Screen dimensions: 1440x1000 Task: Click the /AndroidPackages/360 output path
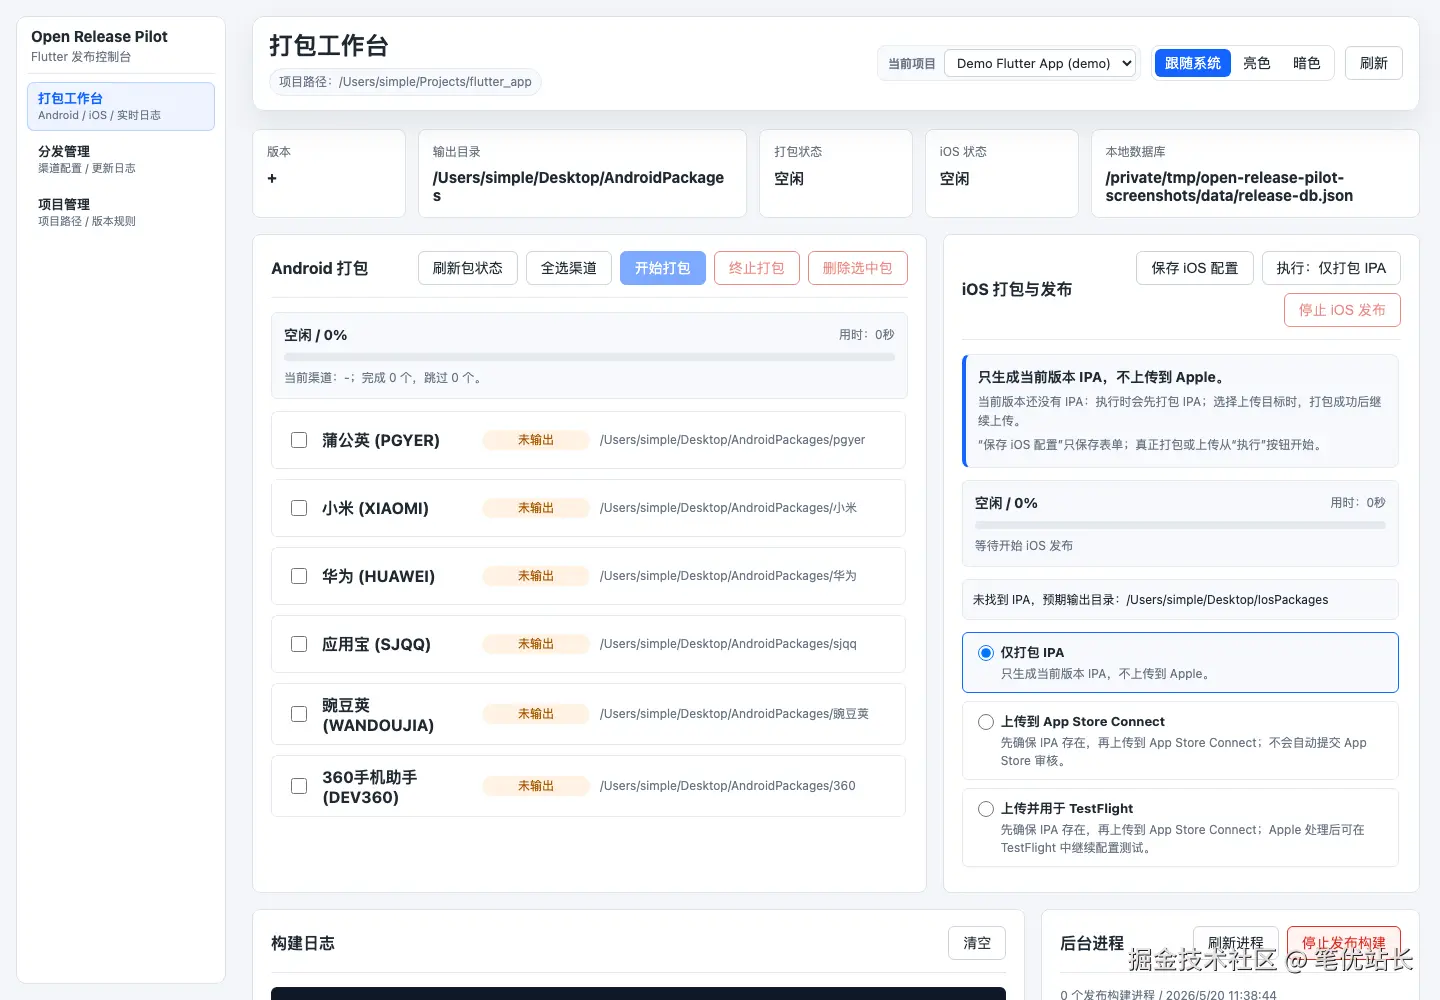tap(728, 786)
